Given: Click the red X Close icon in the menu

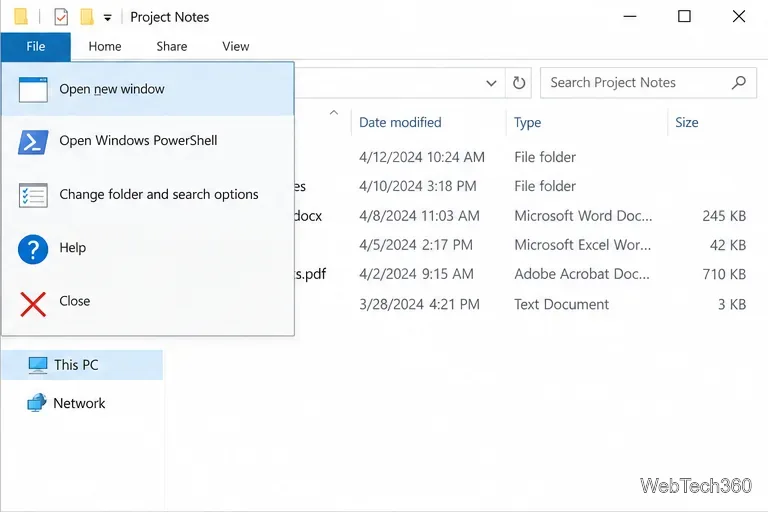Looking at the screenshot, I should tap(33, 304).
